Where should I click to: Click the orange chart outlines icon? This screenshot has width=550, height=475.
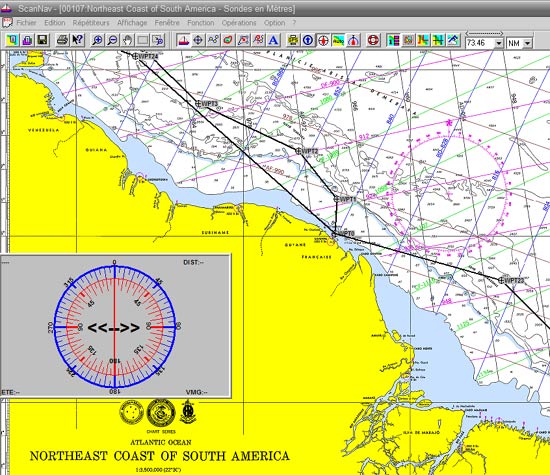coord(408,40)
